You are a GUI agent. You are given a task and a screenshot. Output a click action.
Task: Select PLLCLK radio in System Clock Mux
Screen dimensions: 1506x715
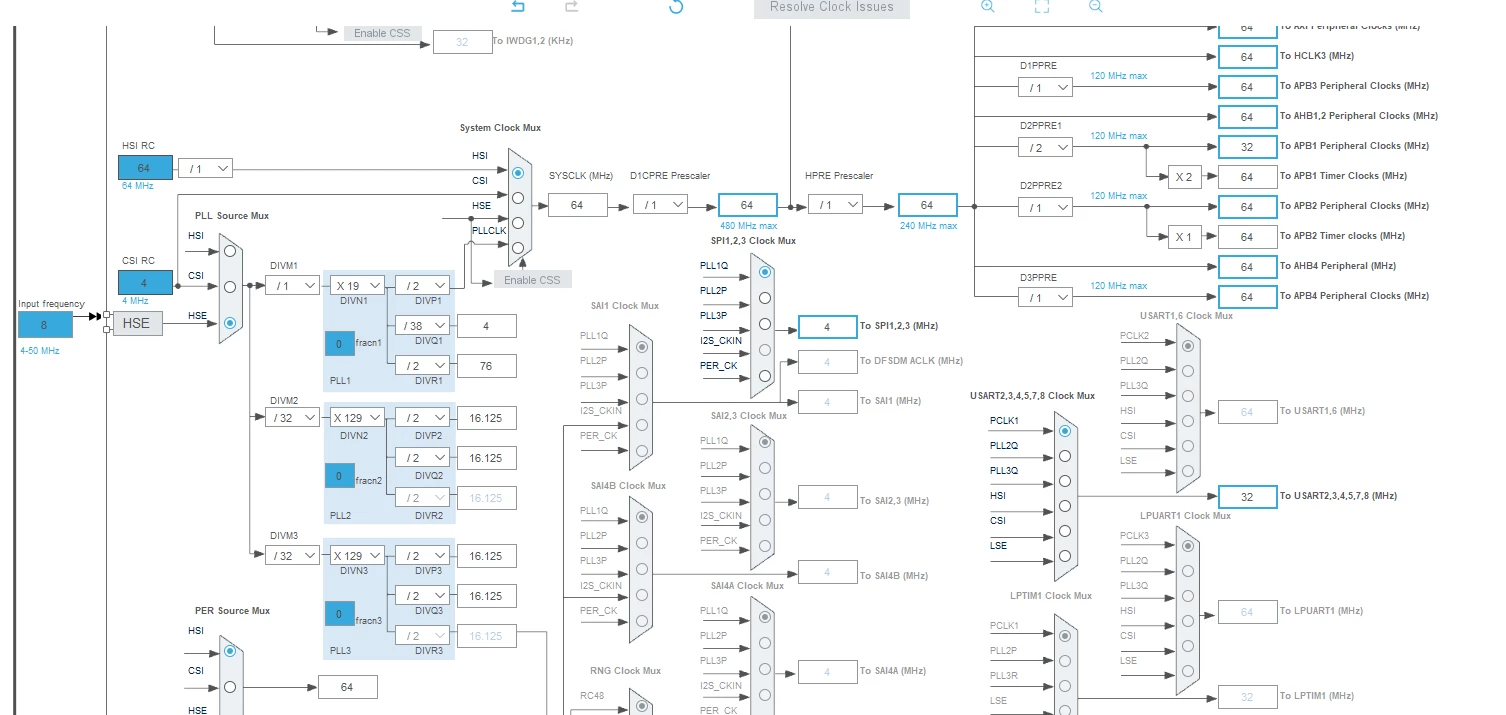(517, 247)
